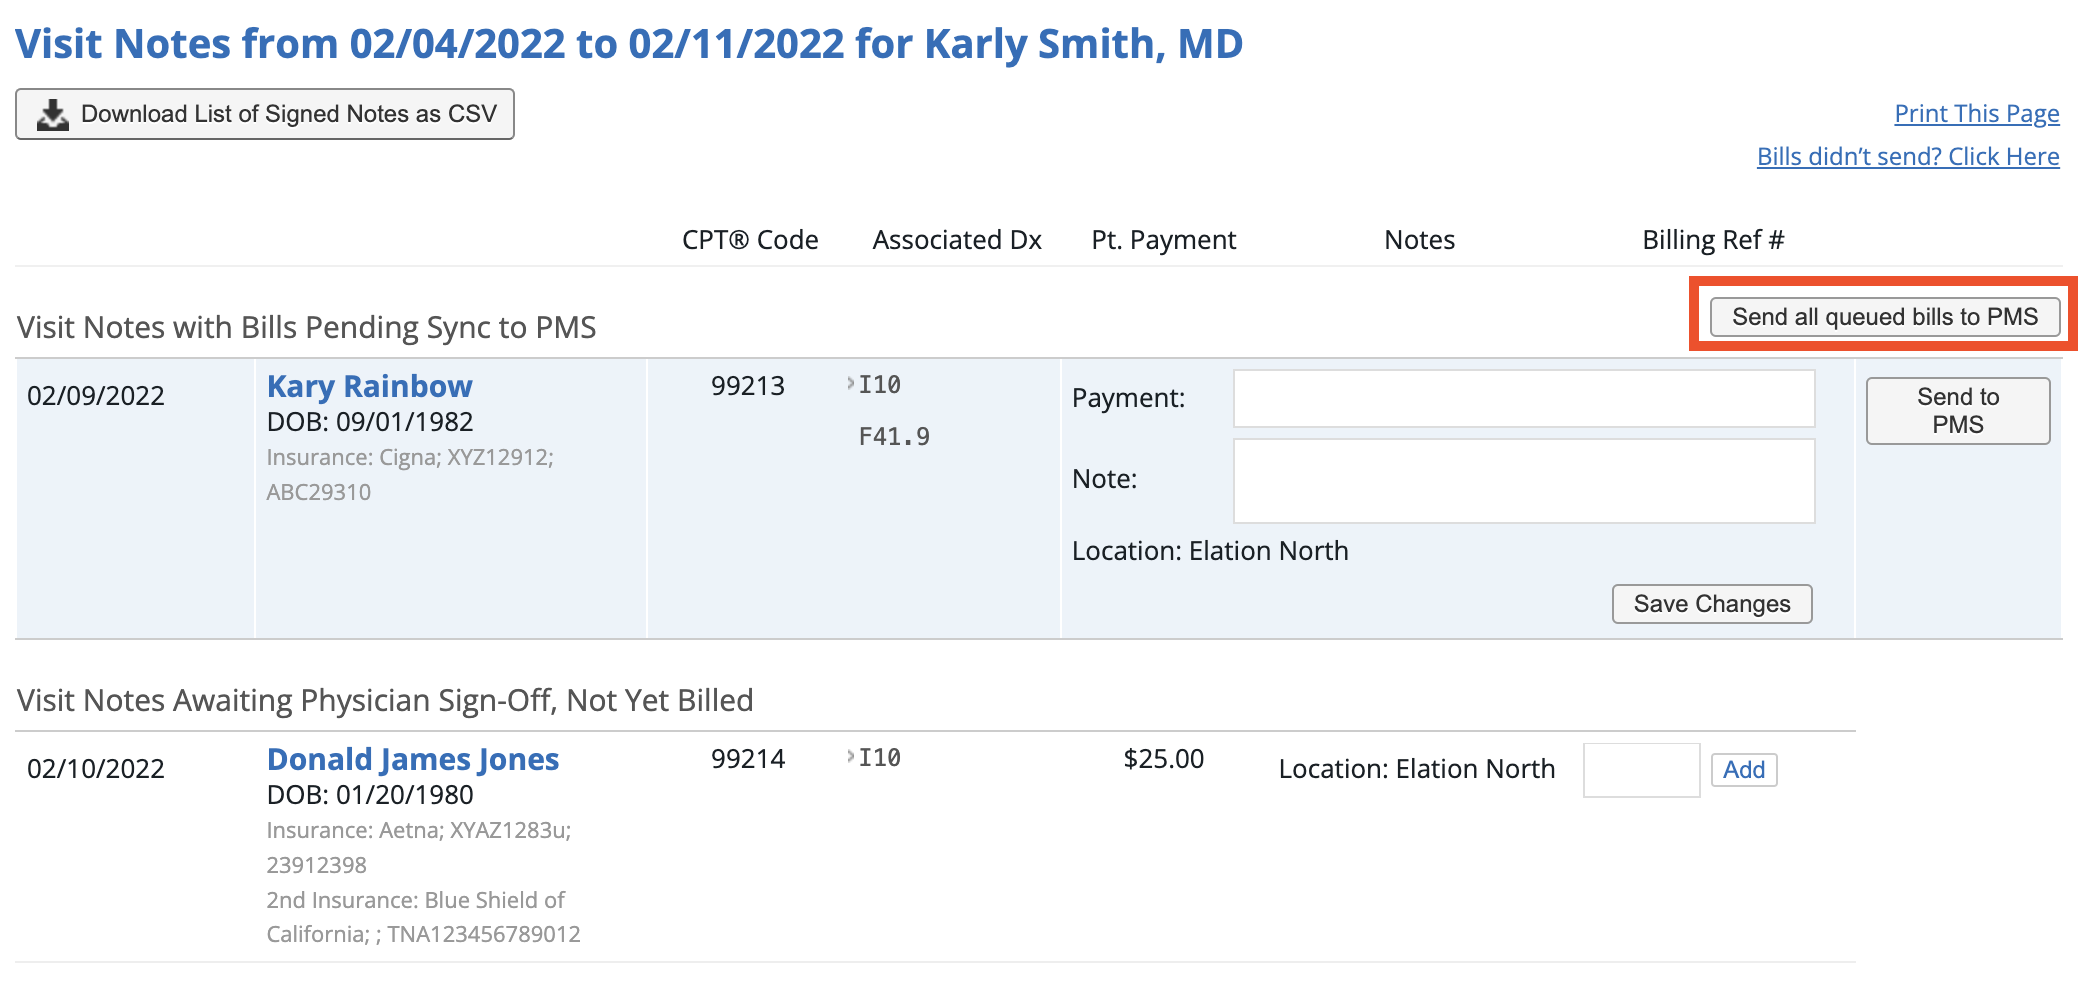The image size is (2092, 984).
Task: Click the Notes column header
Action: [1419, 240]
